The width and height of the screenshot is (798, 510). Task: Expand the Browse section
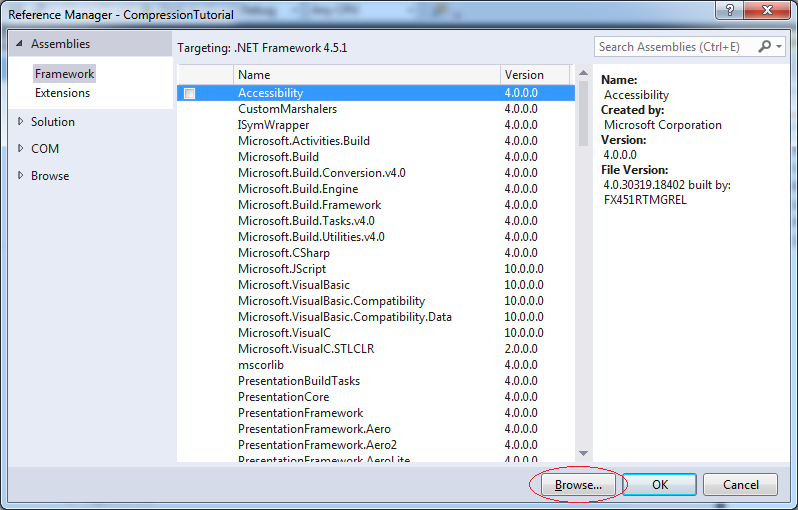20,176
